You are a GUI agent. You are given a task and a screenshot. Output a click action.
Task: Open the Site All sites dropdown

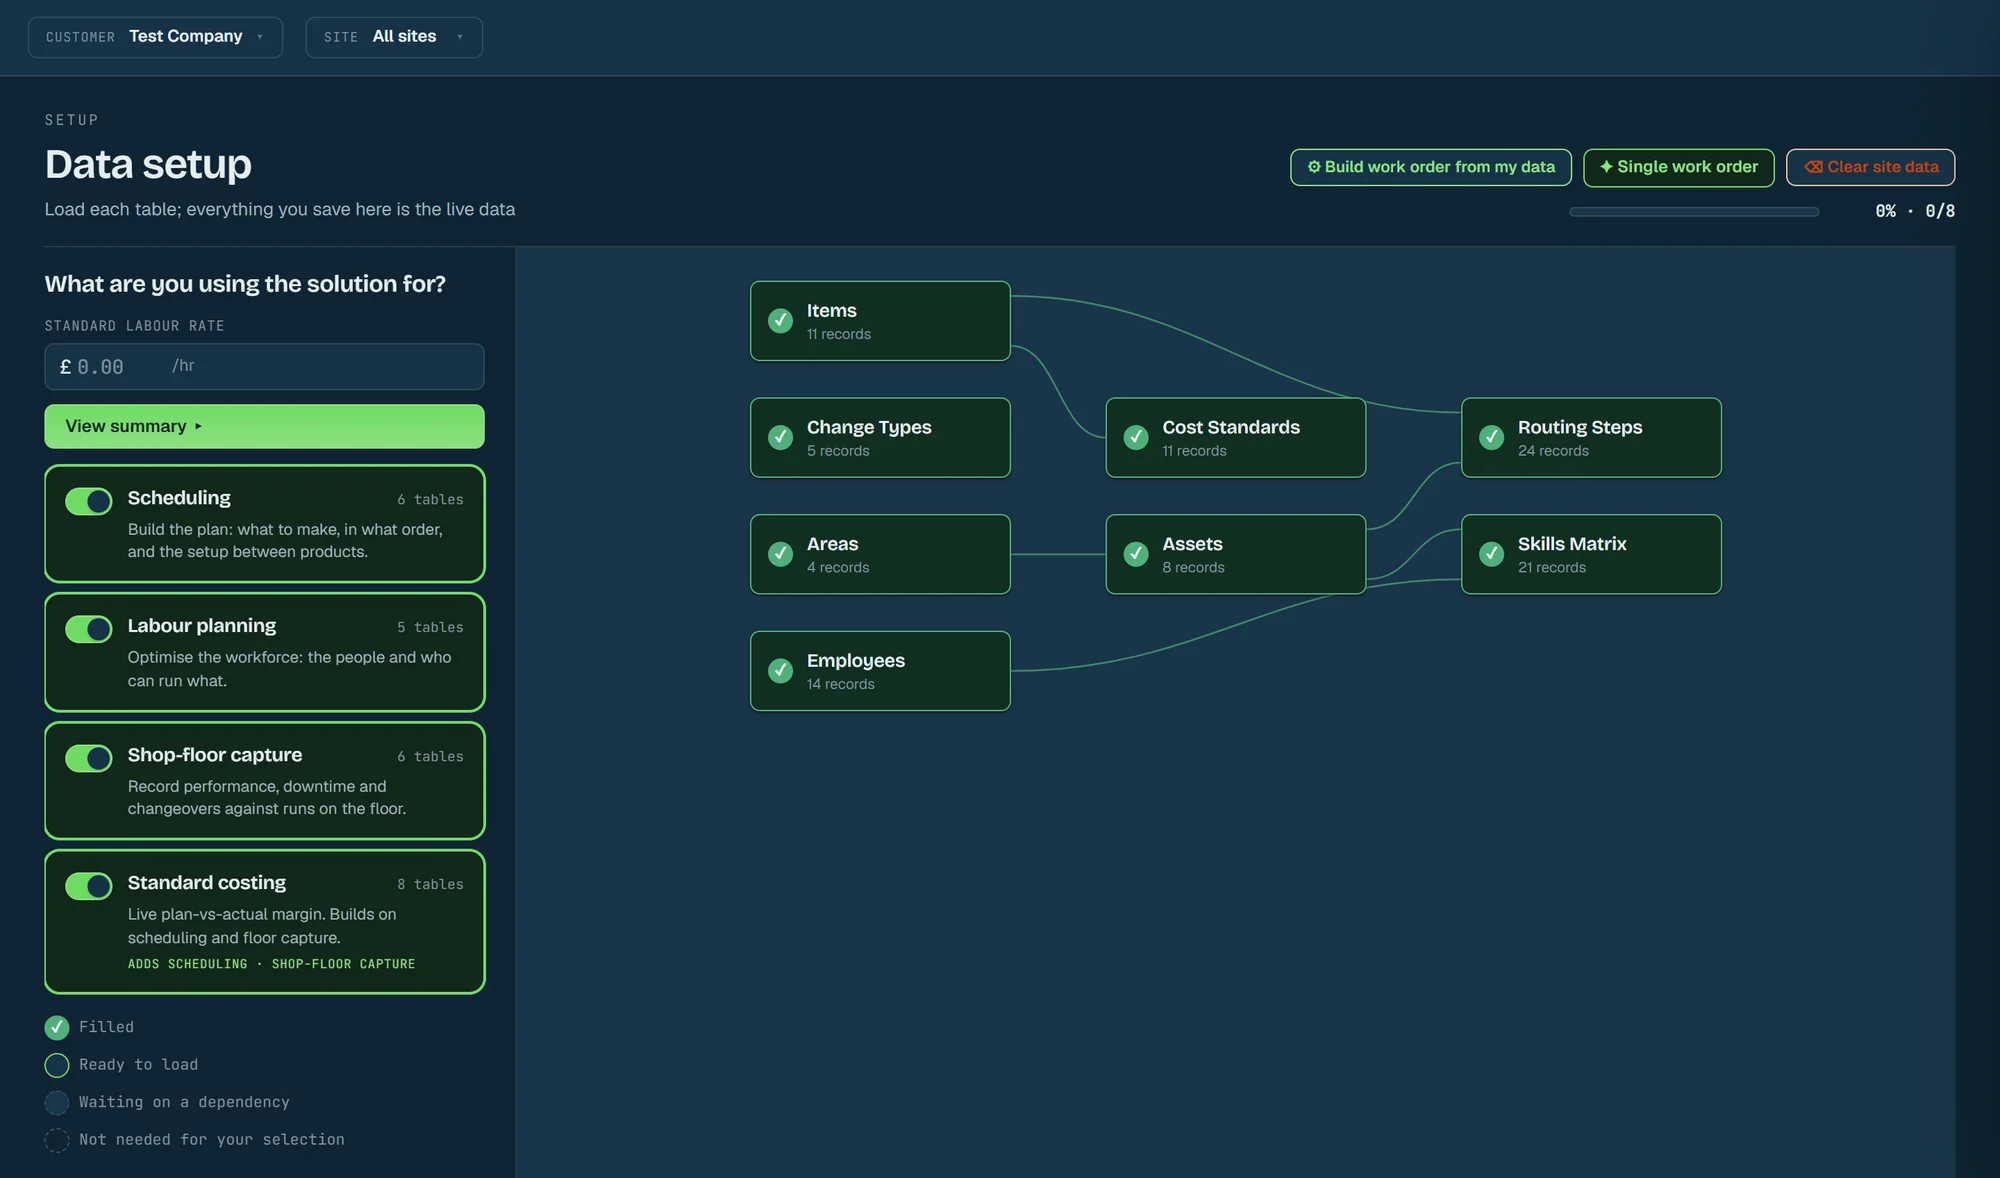[394, 37]
